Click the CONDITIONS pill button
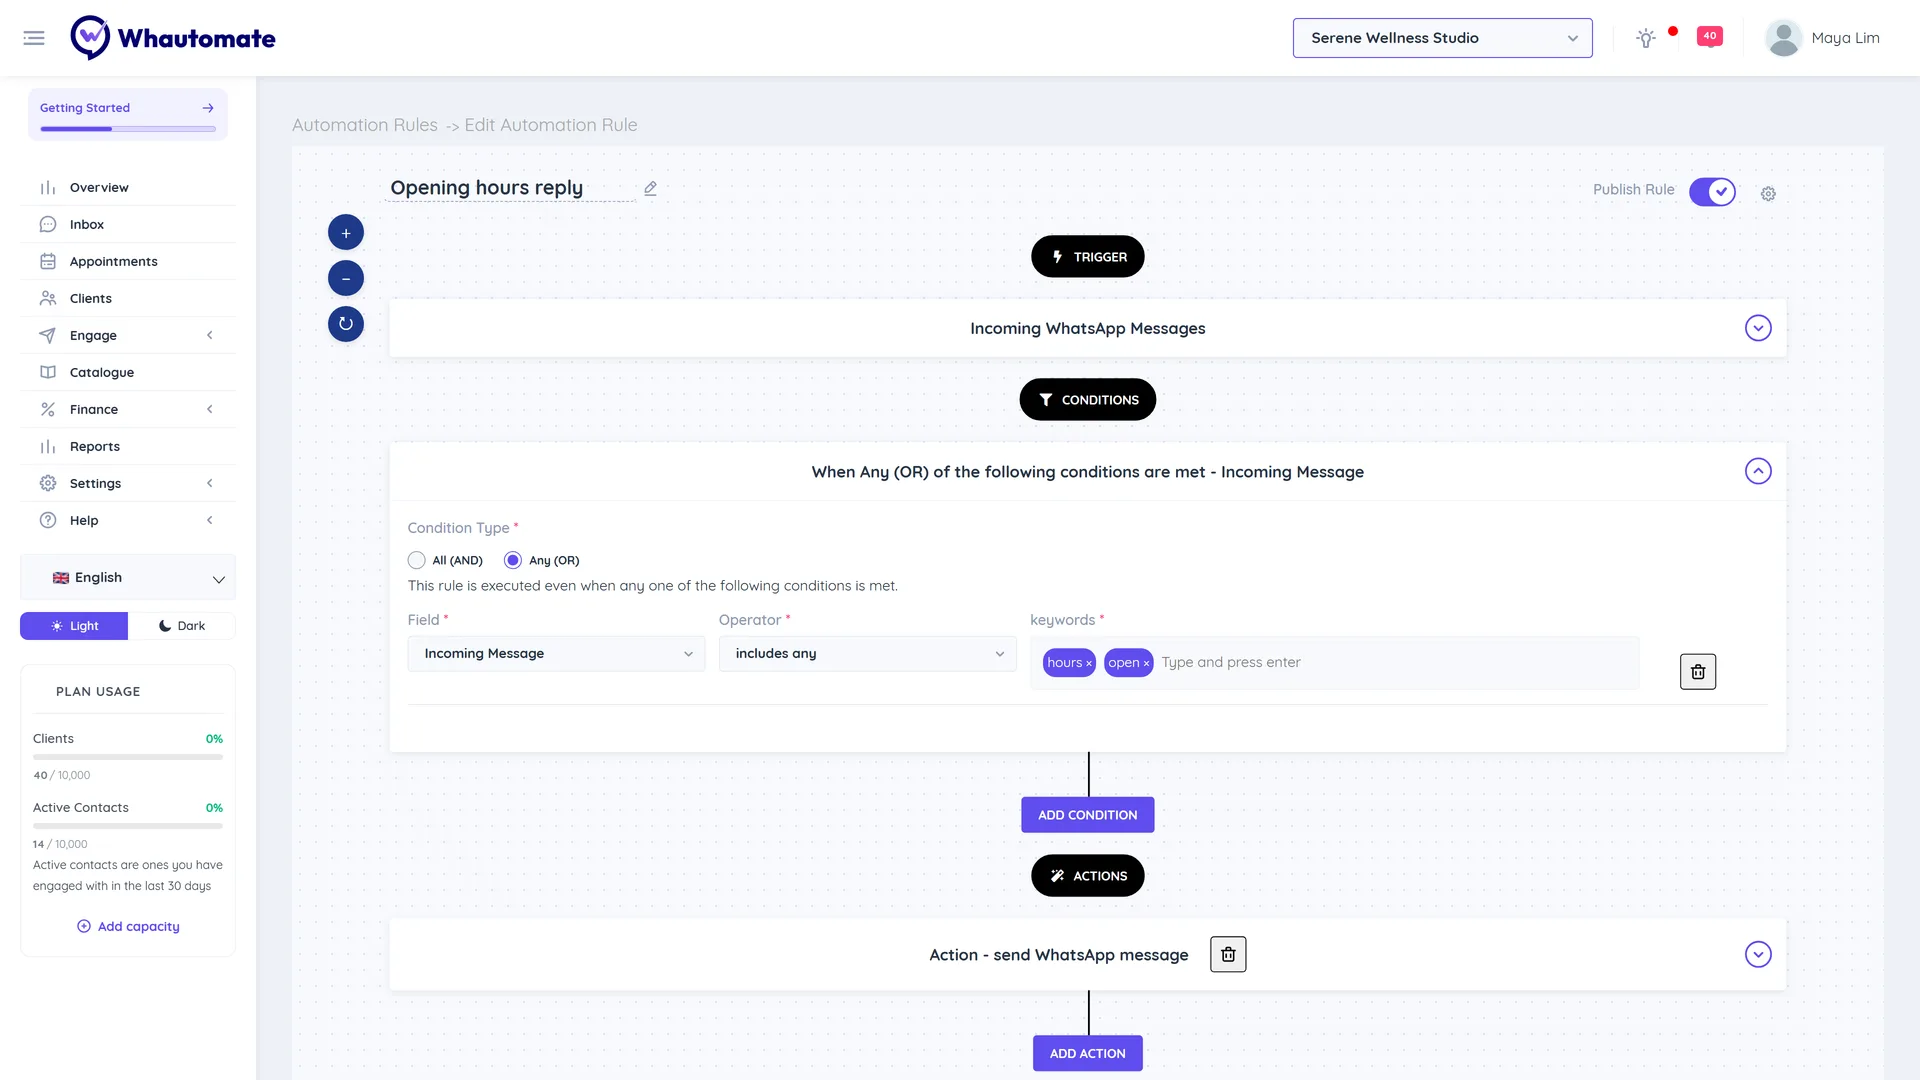The image size is (1920, 1080). (1088, 400)
